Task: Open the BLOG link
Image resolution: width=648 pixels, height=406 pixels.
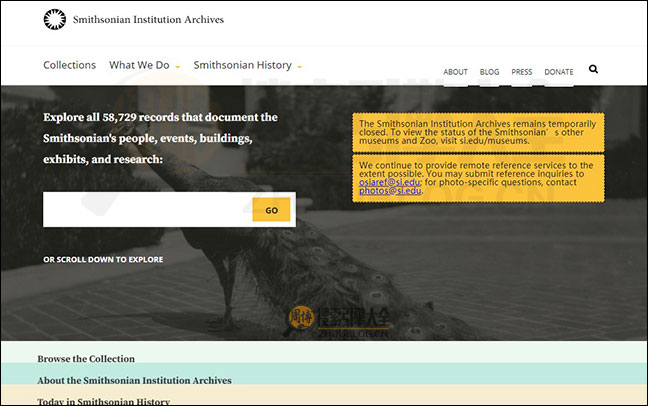Action: tap(489, 72)
